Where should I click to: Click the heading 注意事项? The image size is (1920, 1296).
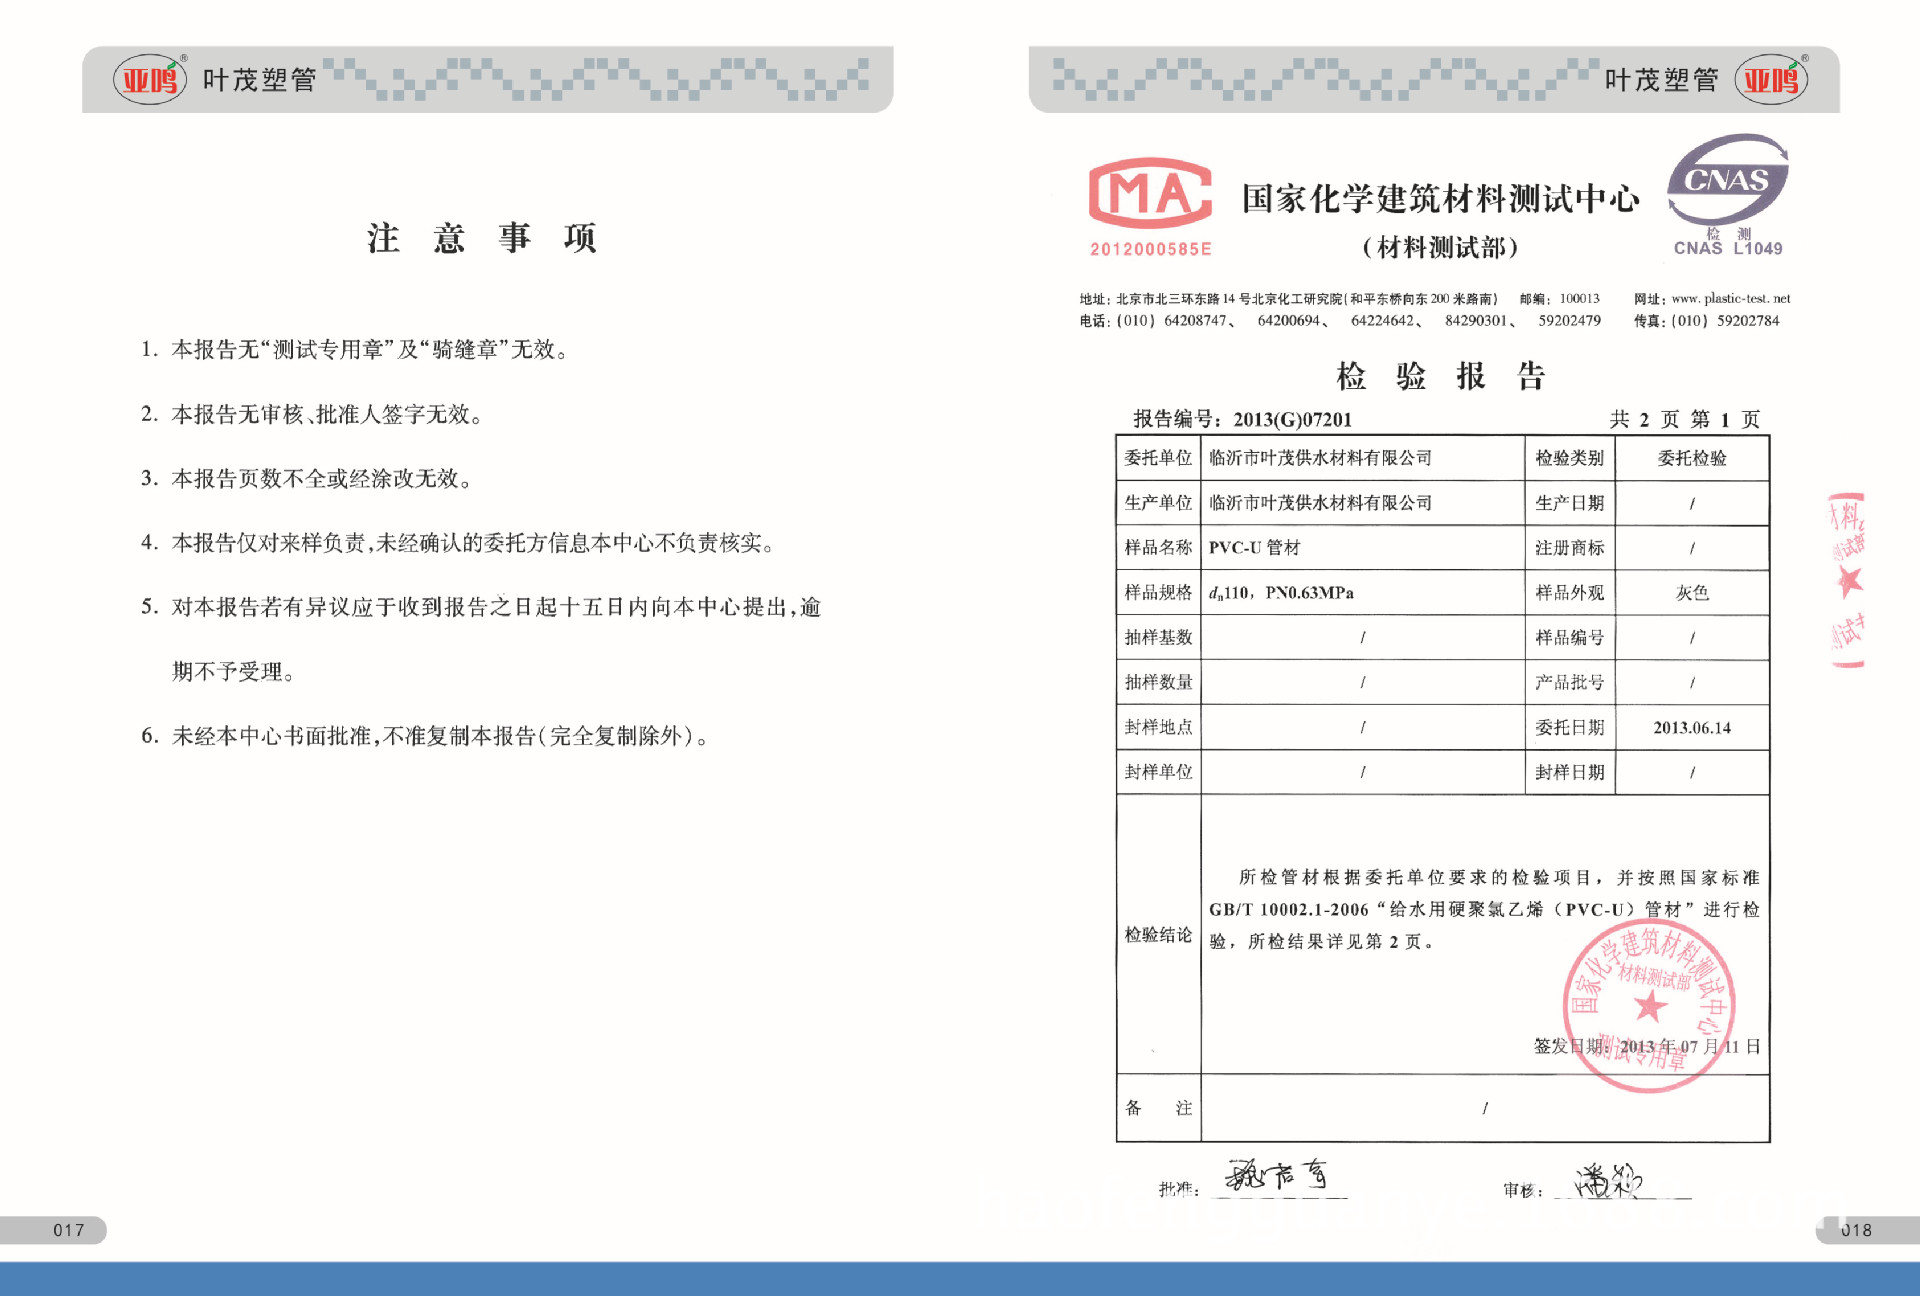tap(482, 238)
